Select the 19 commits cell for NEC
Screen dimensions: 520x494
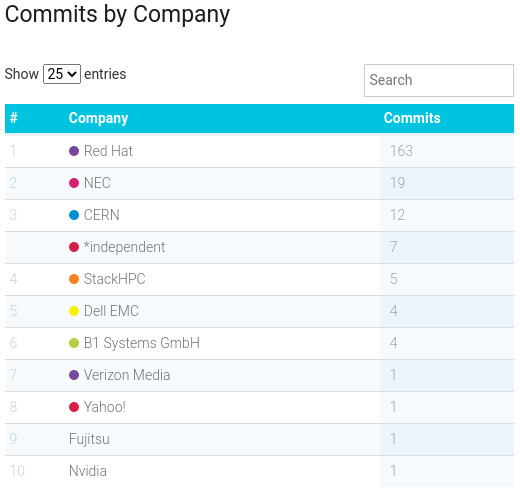447,183
